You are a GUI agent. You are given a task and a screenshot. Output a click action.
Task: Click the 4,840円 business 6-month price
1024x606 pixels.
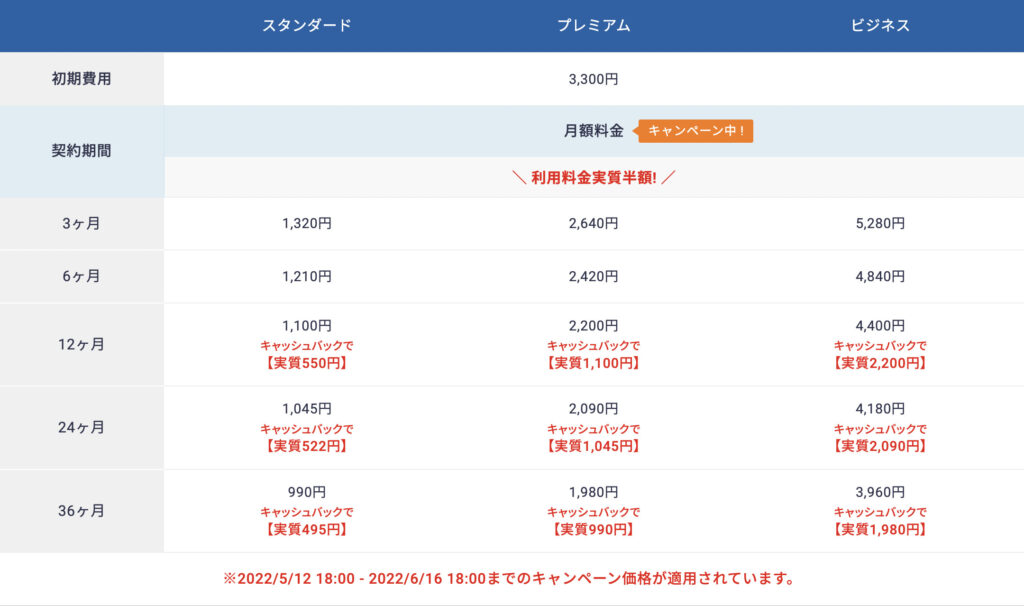click(x=880, y=276)
